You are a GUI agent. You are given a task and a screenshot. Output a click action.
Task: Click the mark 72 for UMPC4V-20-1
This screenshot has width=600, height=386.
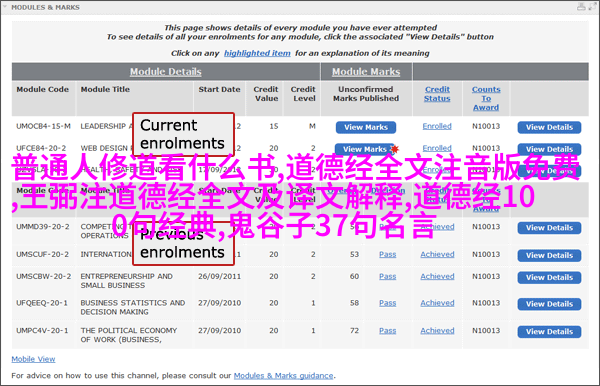[354, 331]
